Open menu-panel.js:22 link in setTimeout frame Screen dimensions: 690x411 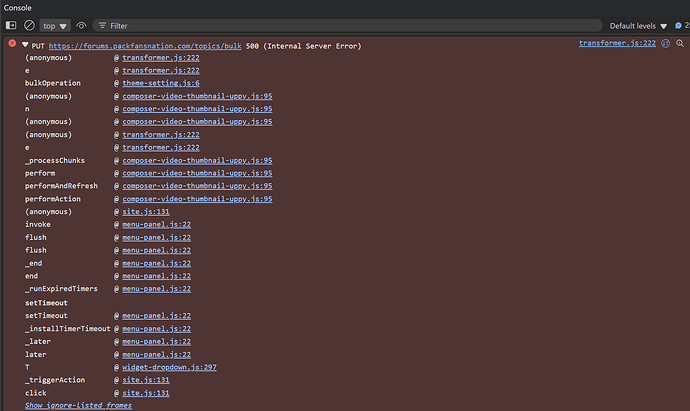(156, 316)
